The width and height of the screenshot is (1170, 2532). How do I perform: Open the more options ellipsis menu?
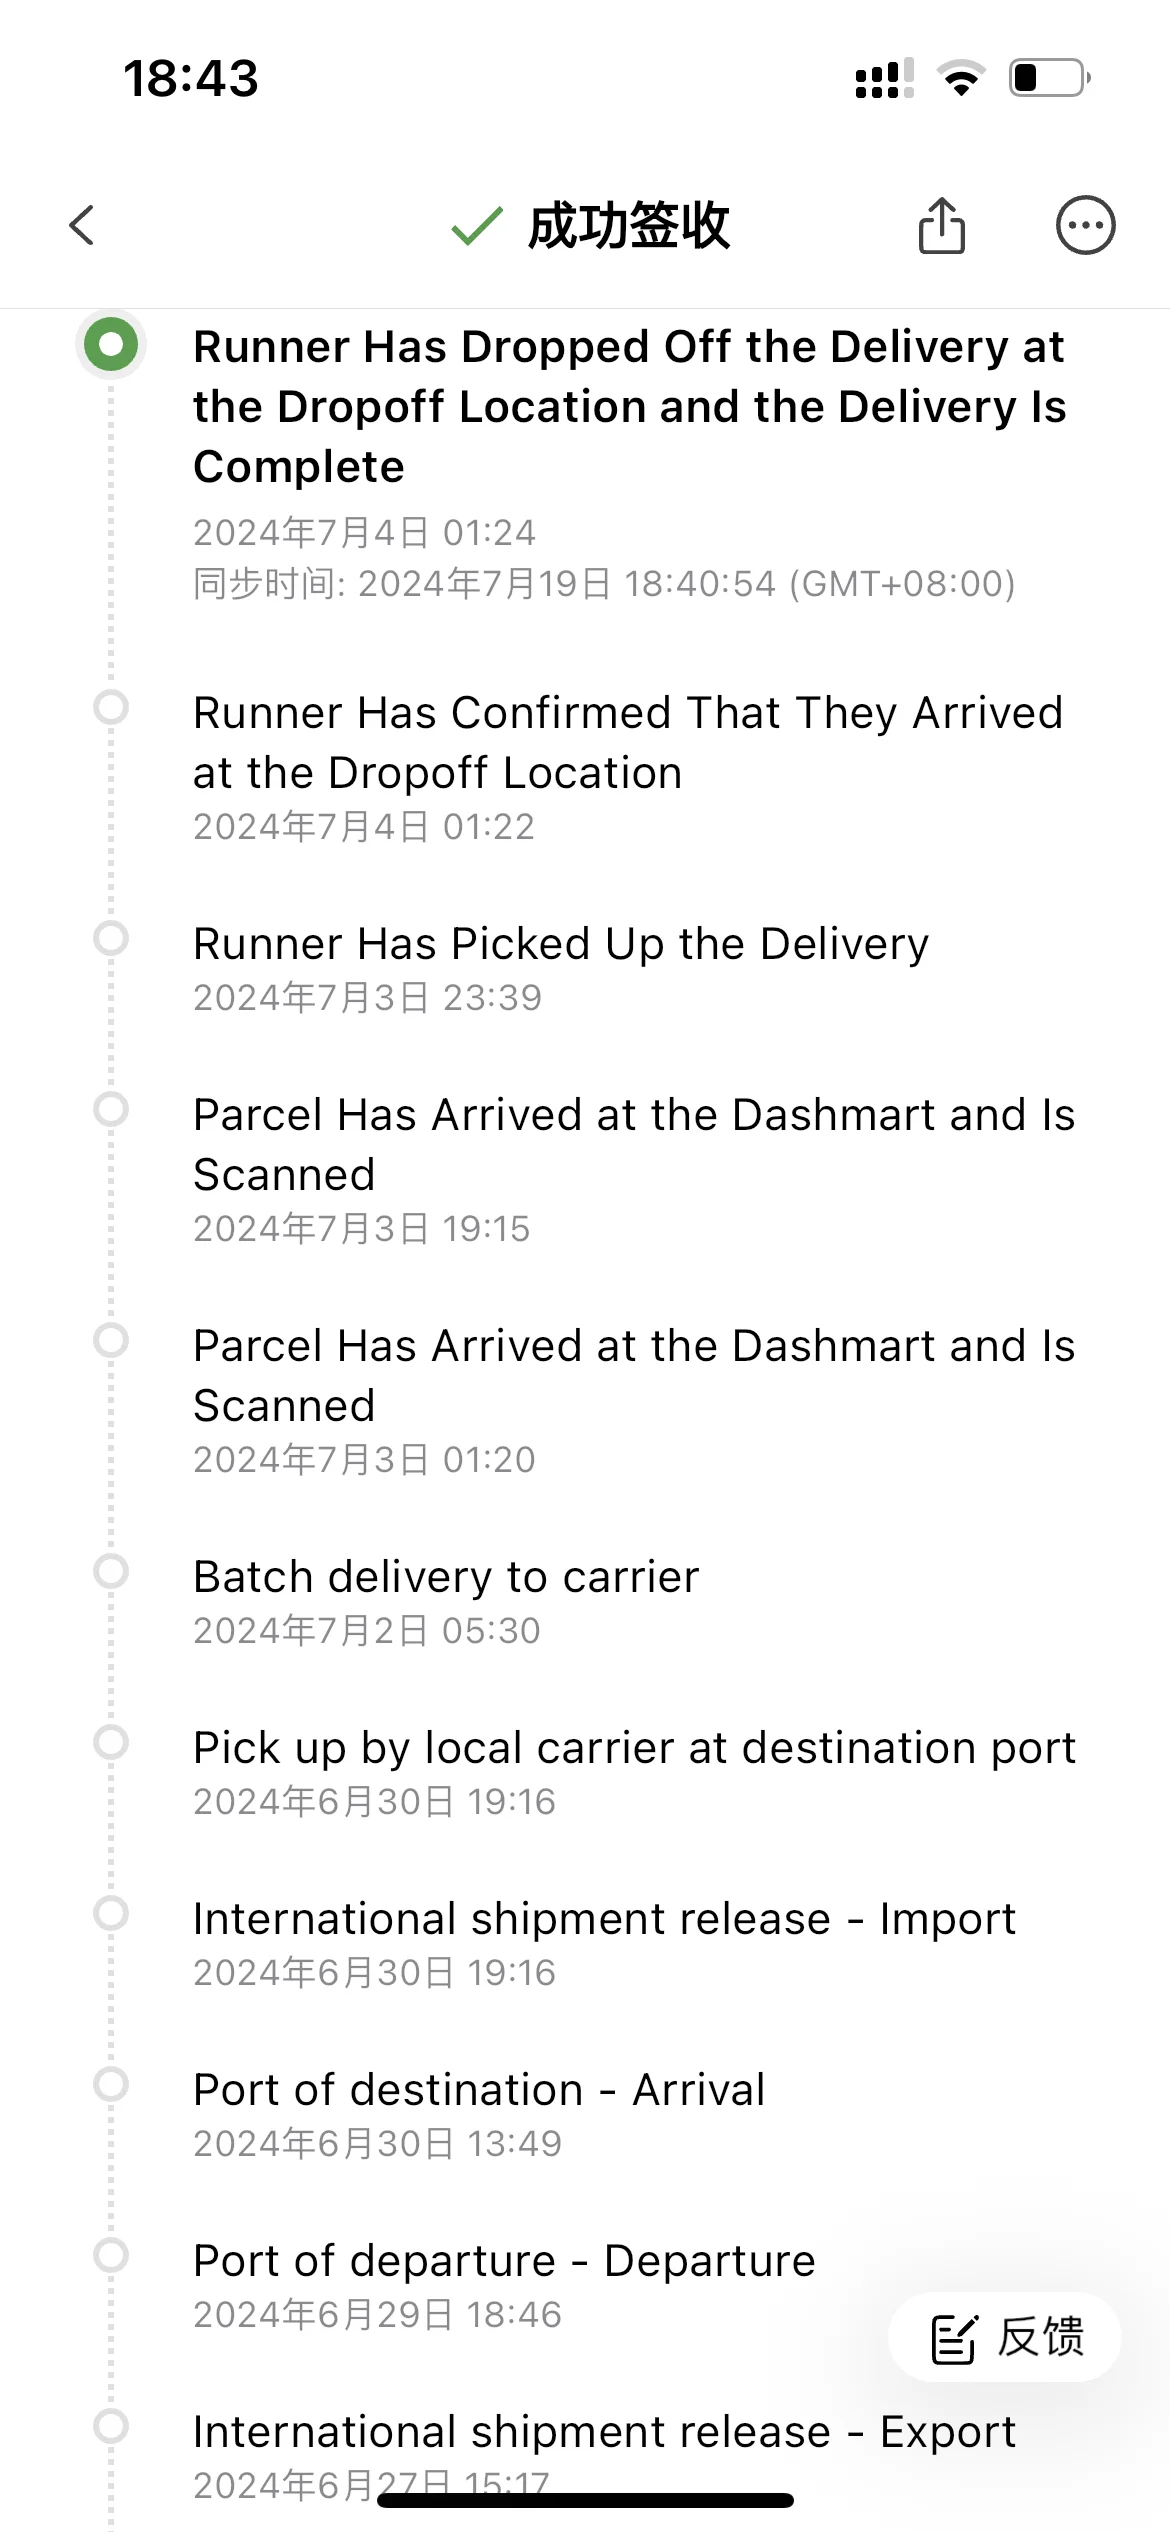point(1085,225)
